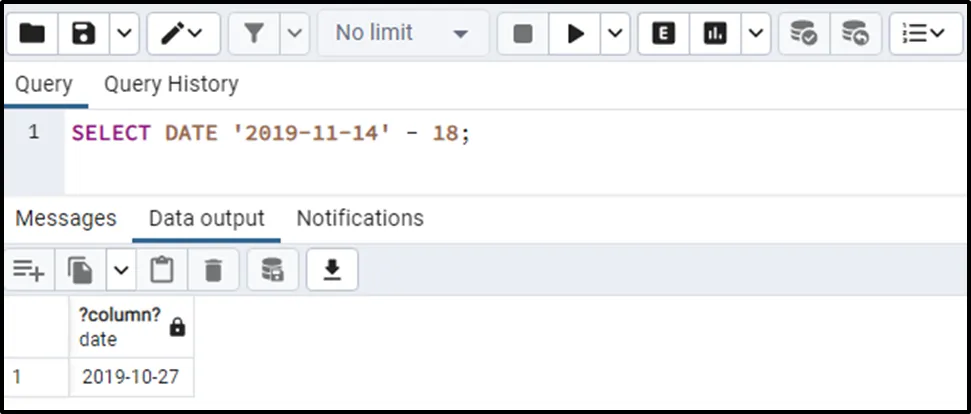Switch to the Notifications tab
The height and width of the screenshot is (414, 971).
click(x=360, y=218)
